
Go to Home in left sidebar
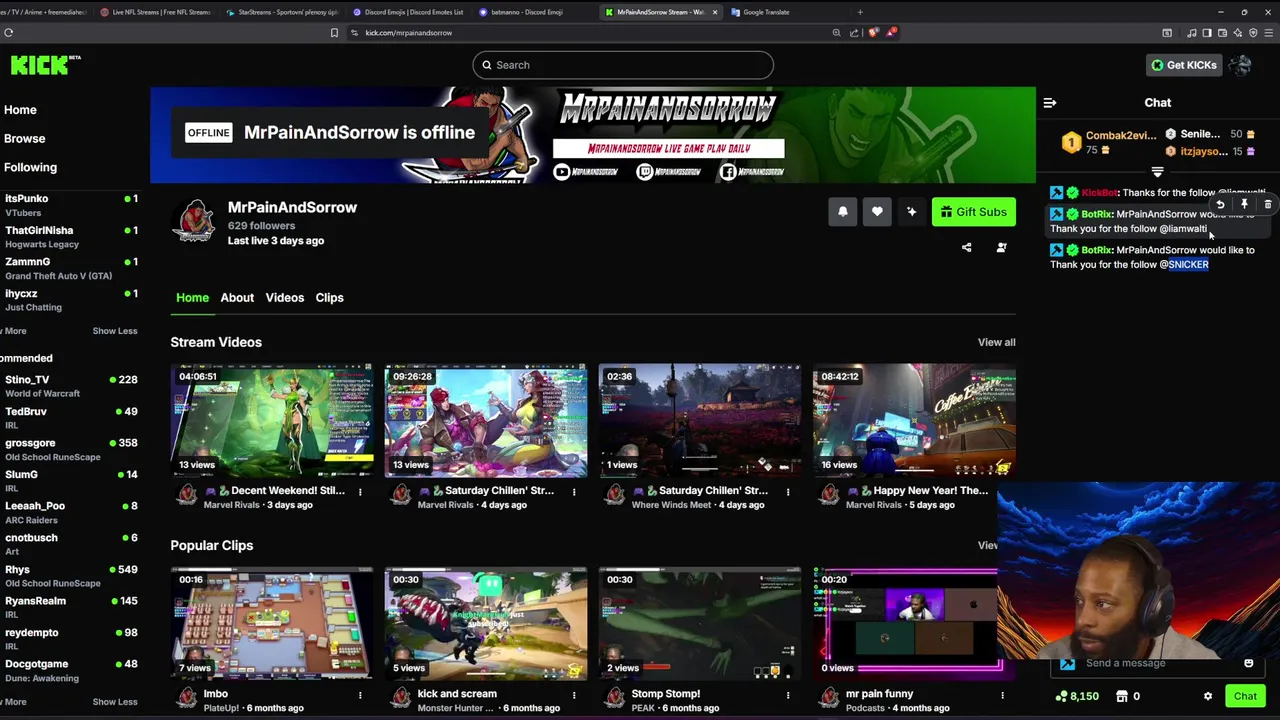[x=20, y=110]
